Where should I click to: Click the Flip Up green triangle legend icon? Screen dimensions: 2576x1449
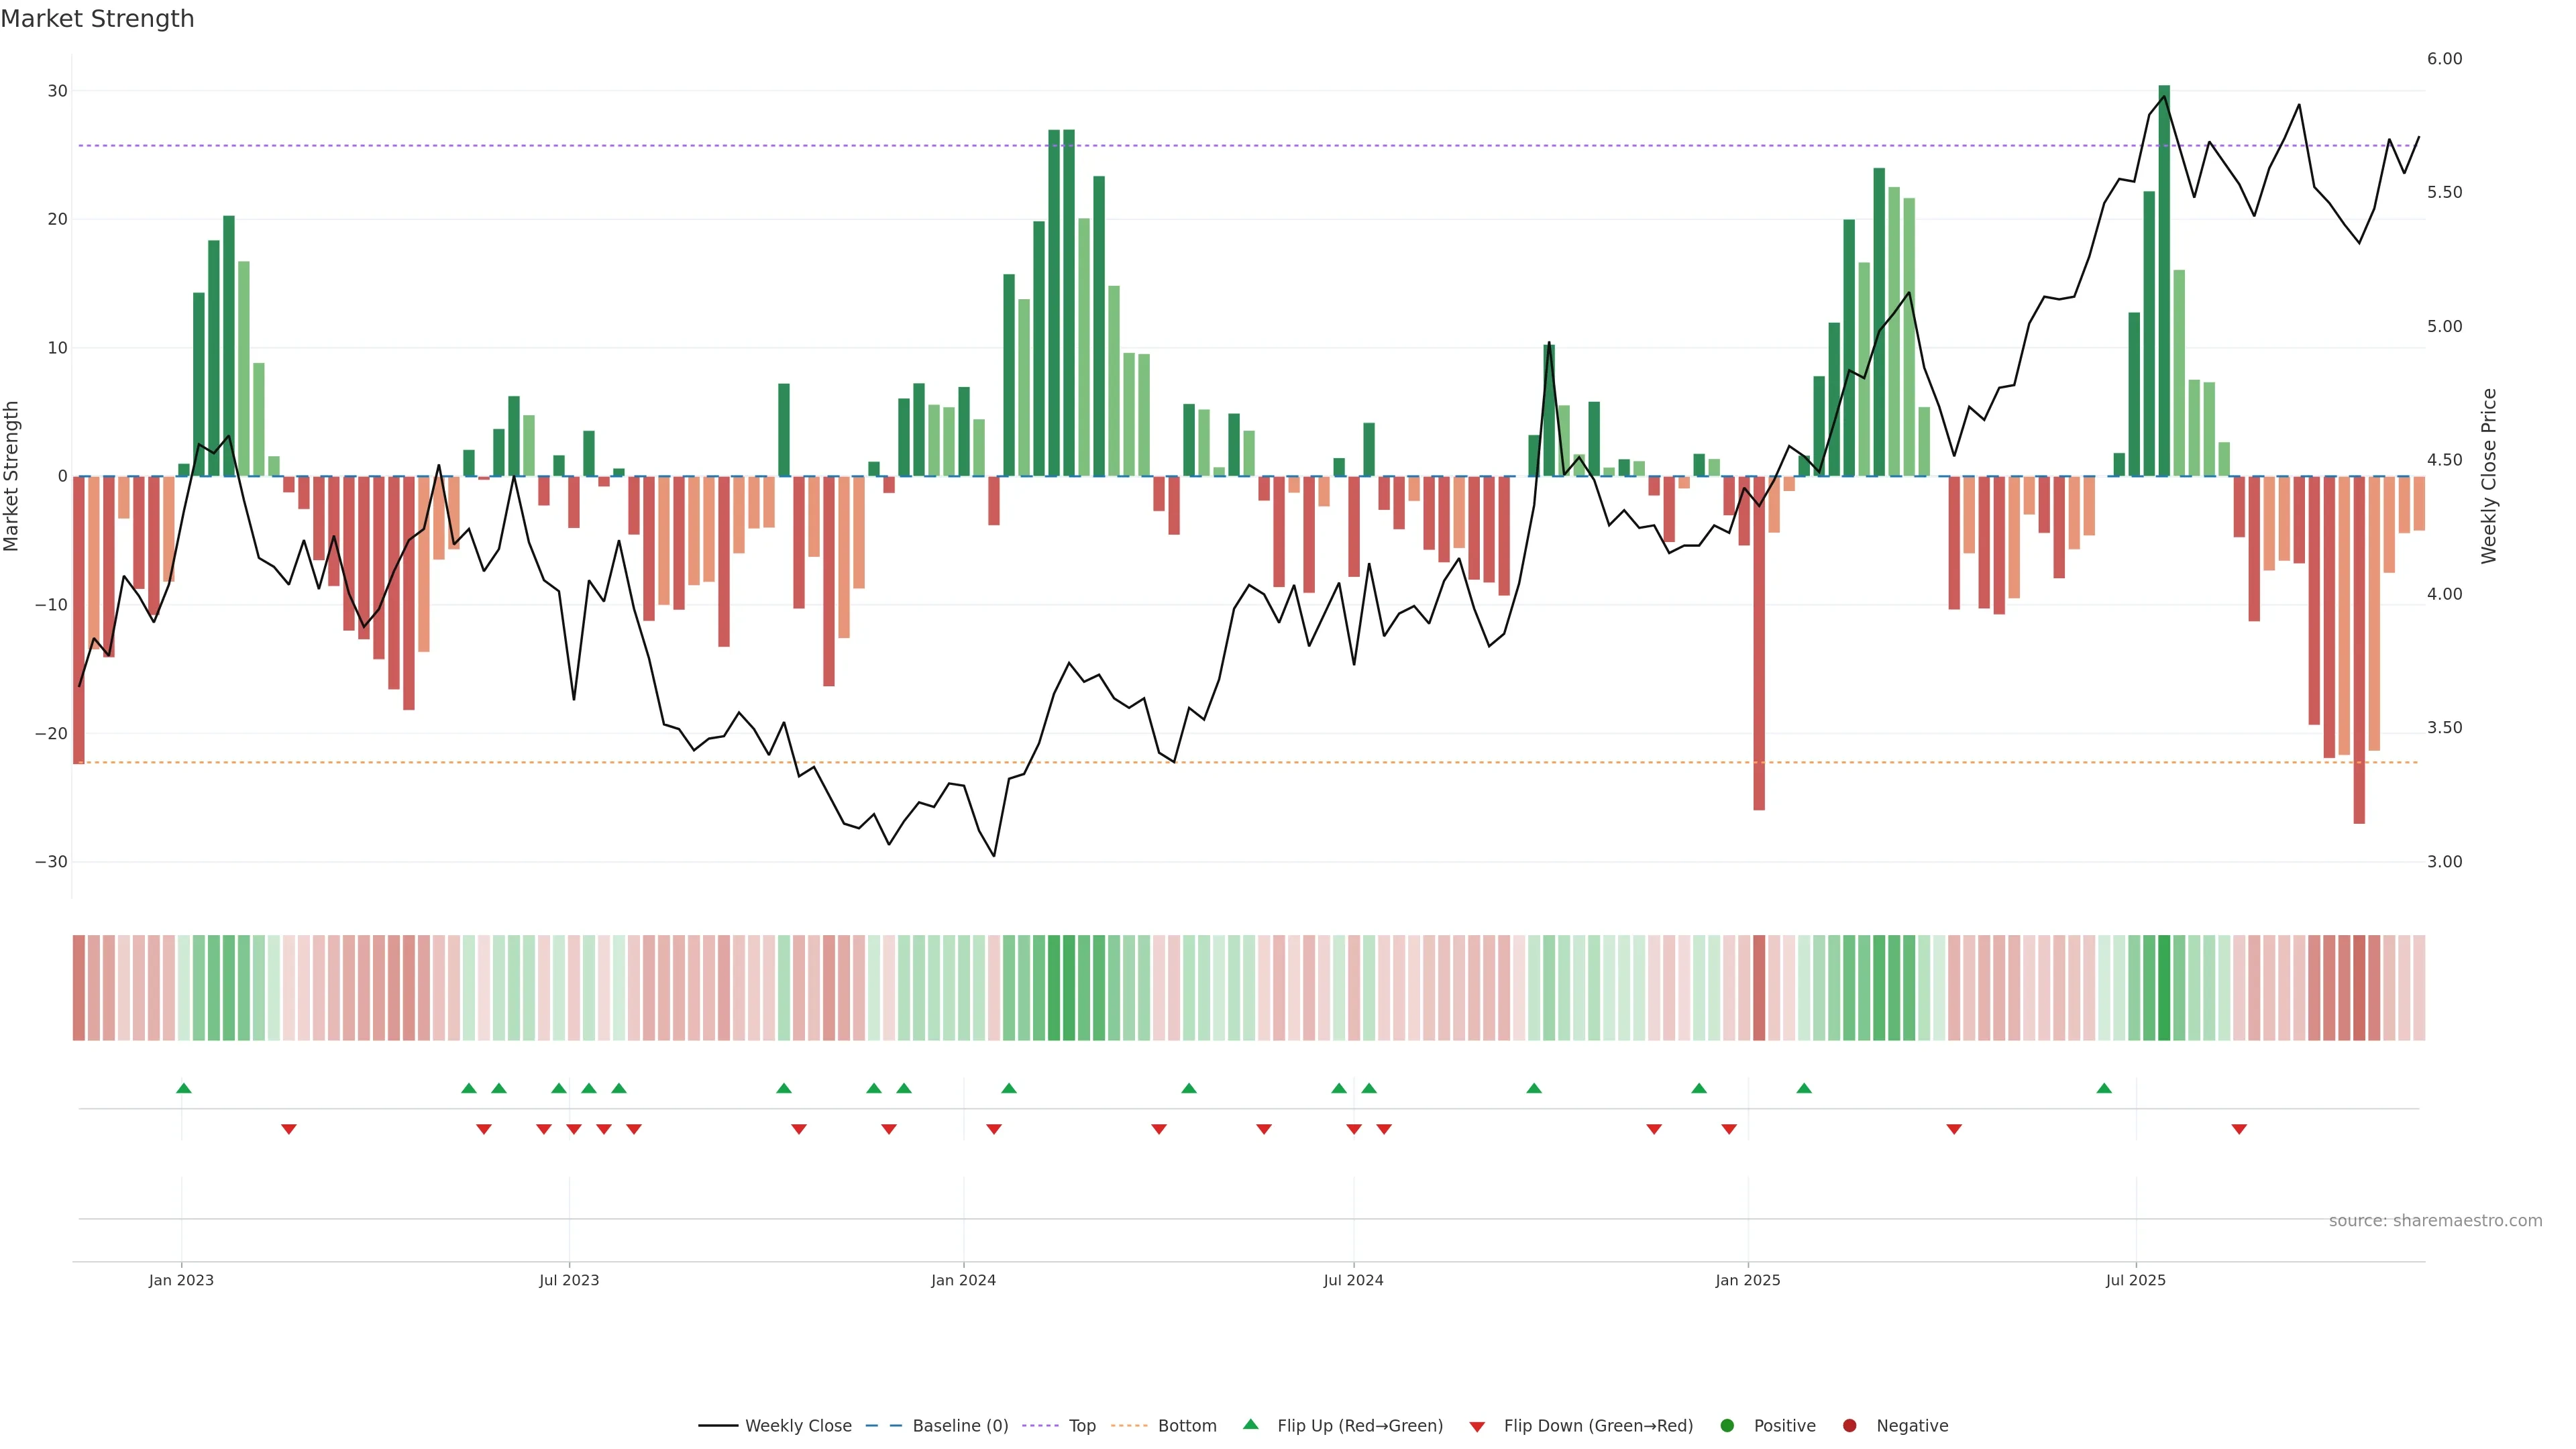pyautogui.click(x=1250, y=1424)
